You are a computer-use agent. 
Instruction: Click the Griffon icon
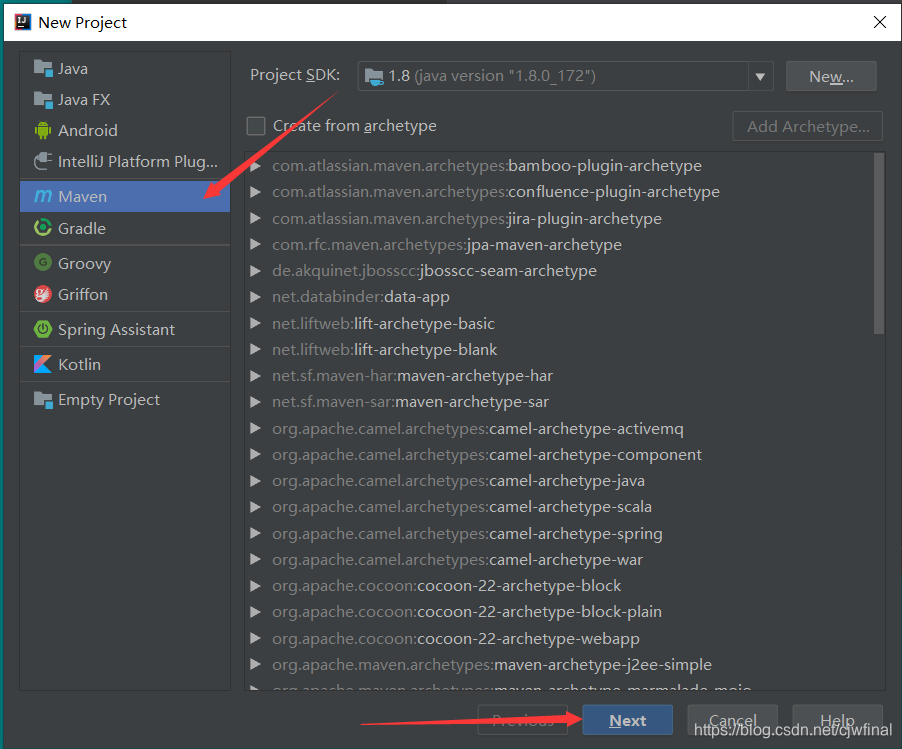click(43, 295)
